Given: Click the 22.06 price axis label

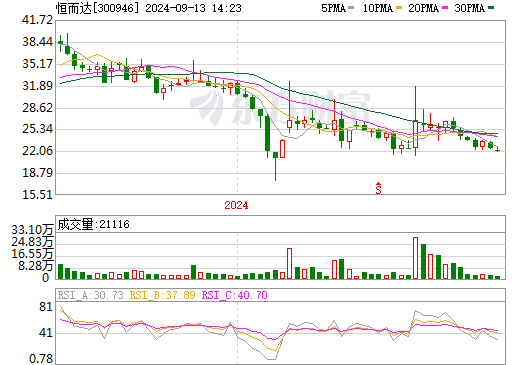Looking at the screenshot, I should pyautogui.click(x=37, y=151).
